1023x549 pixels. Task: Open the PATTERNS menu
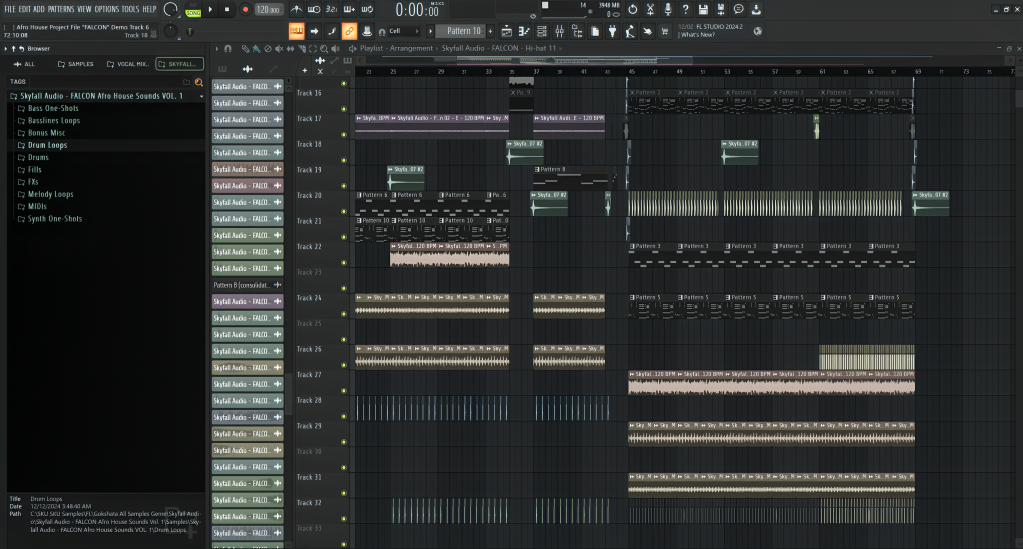(x=61, y=9)
